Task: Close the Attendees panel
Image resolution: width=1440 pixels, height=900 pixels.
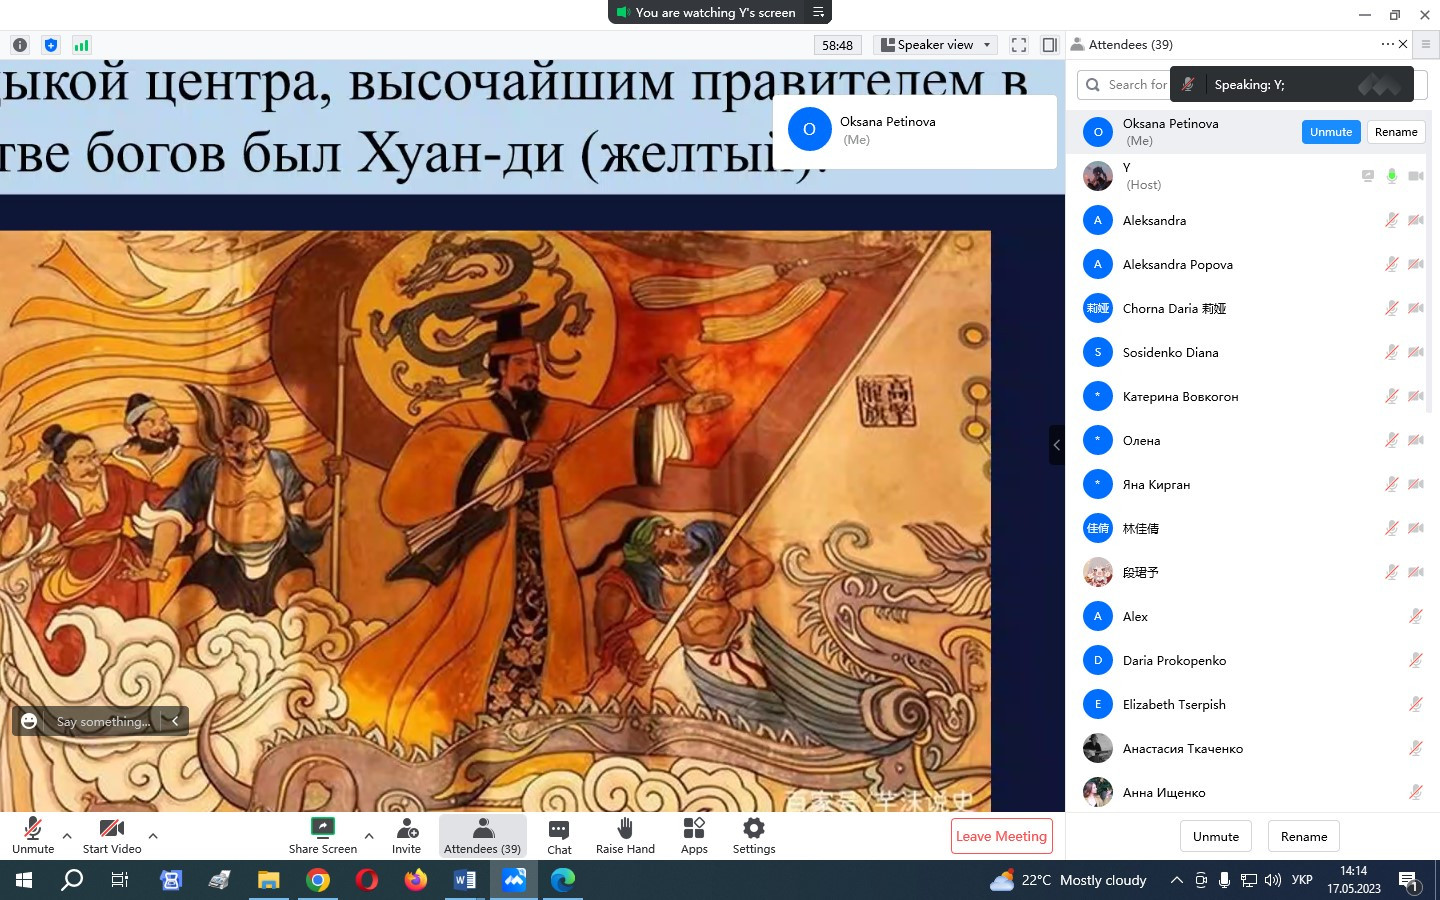Action: (x=1403, y=44)
